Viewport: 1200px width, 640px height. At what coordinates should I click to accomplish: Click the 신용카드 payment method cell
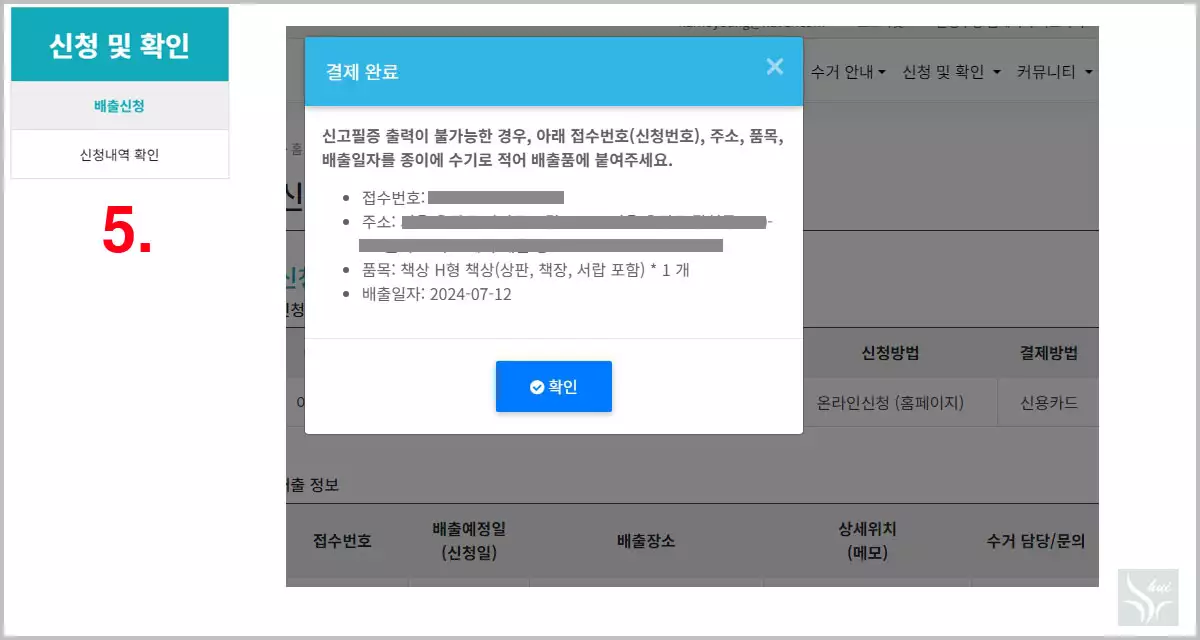pyautogui.click(x=1048, y=402)
